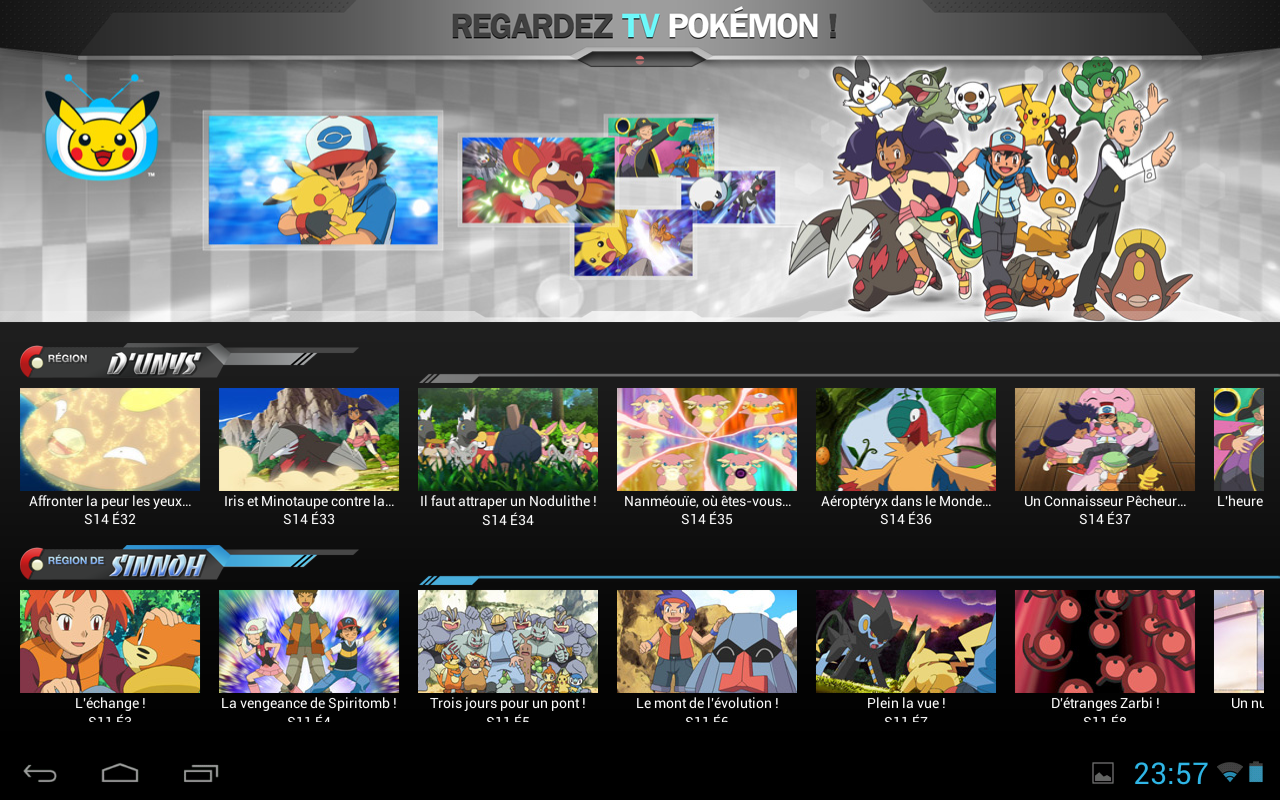
Task: Tap the Pokéball icon beside Région d'Unys
Action: pyautogui.click(x=32, y=362)
